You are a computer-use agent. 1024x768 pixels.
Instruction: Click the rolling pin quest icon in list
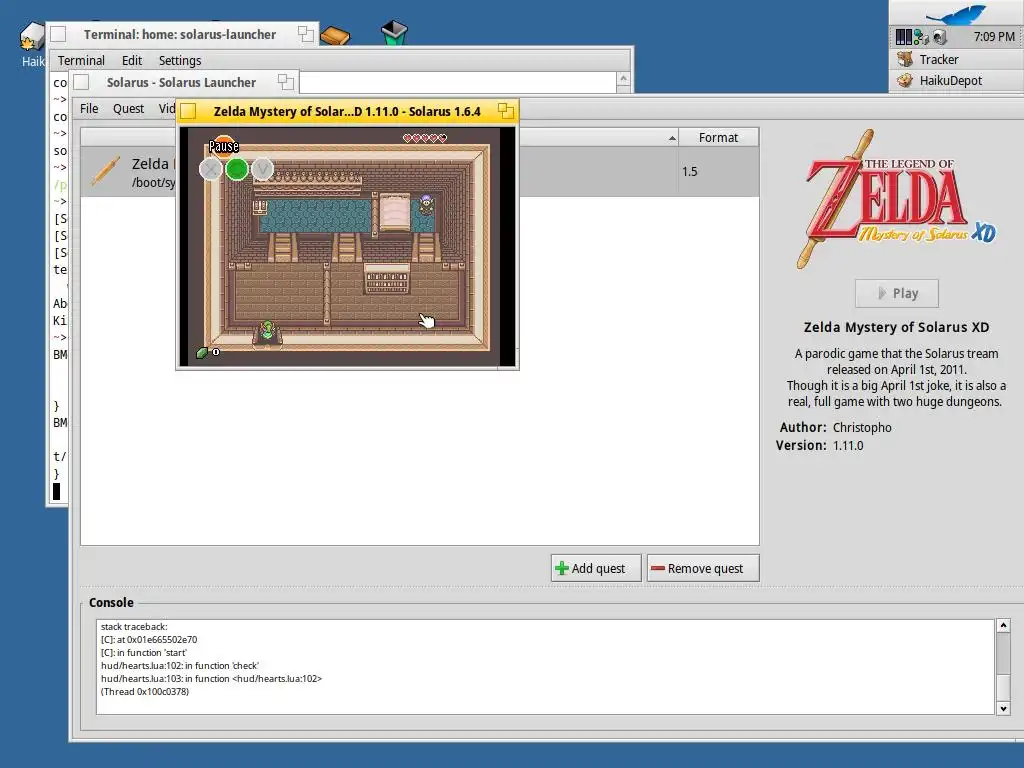point(106,171)
